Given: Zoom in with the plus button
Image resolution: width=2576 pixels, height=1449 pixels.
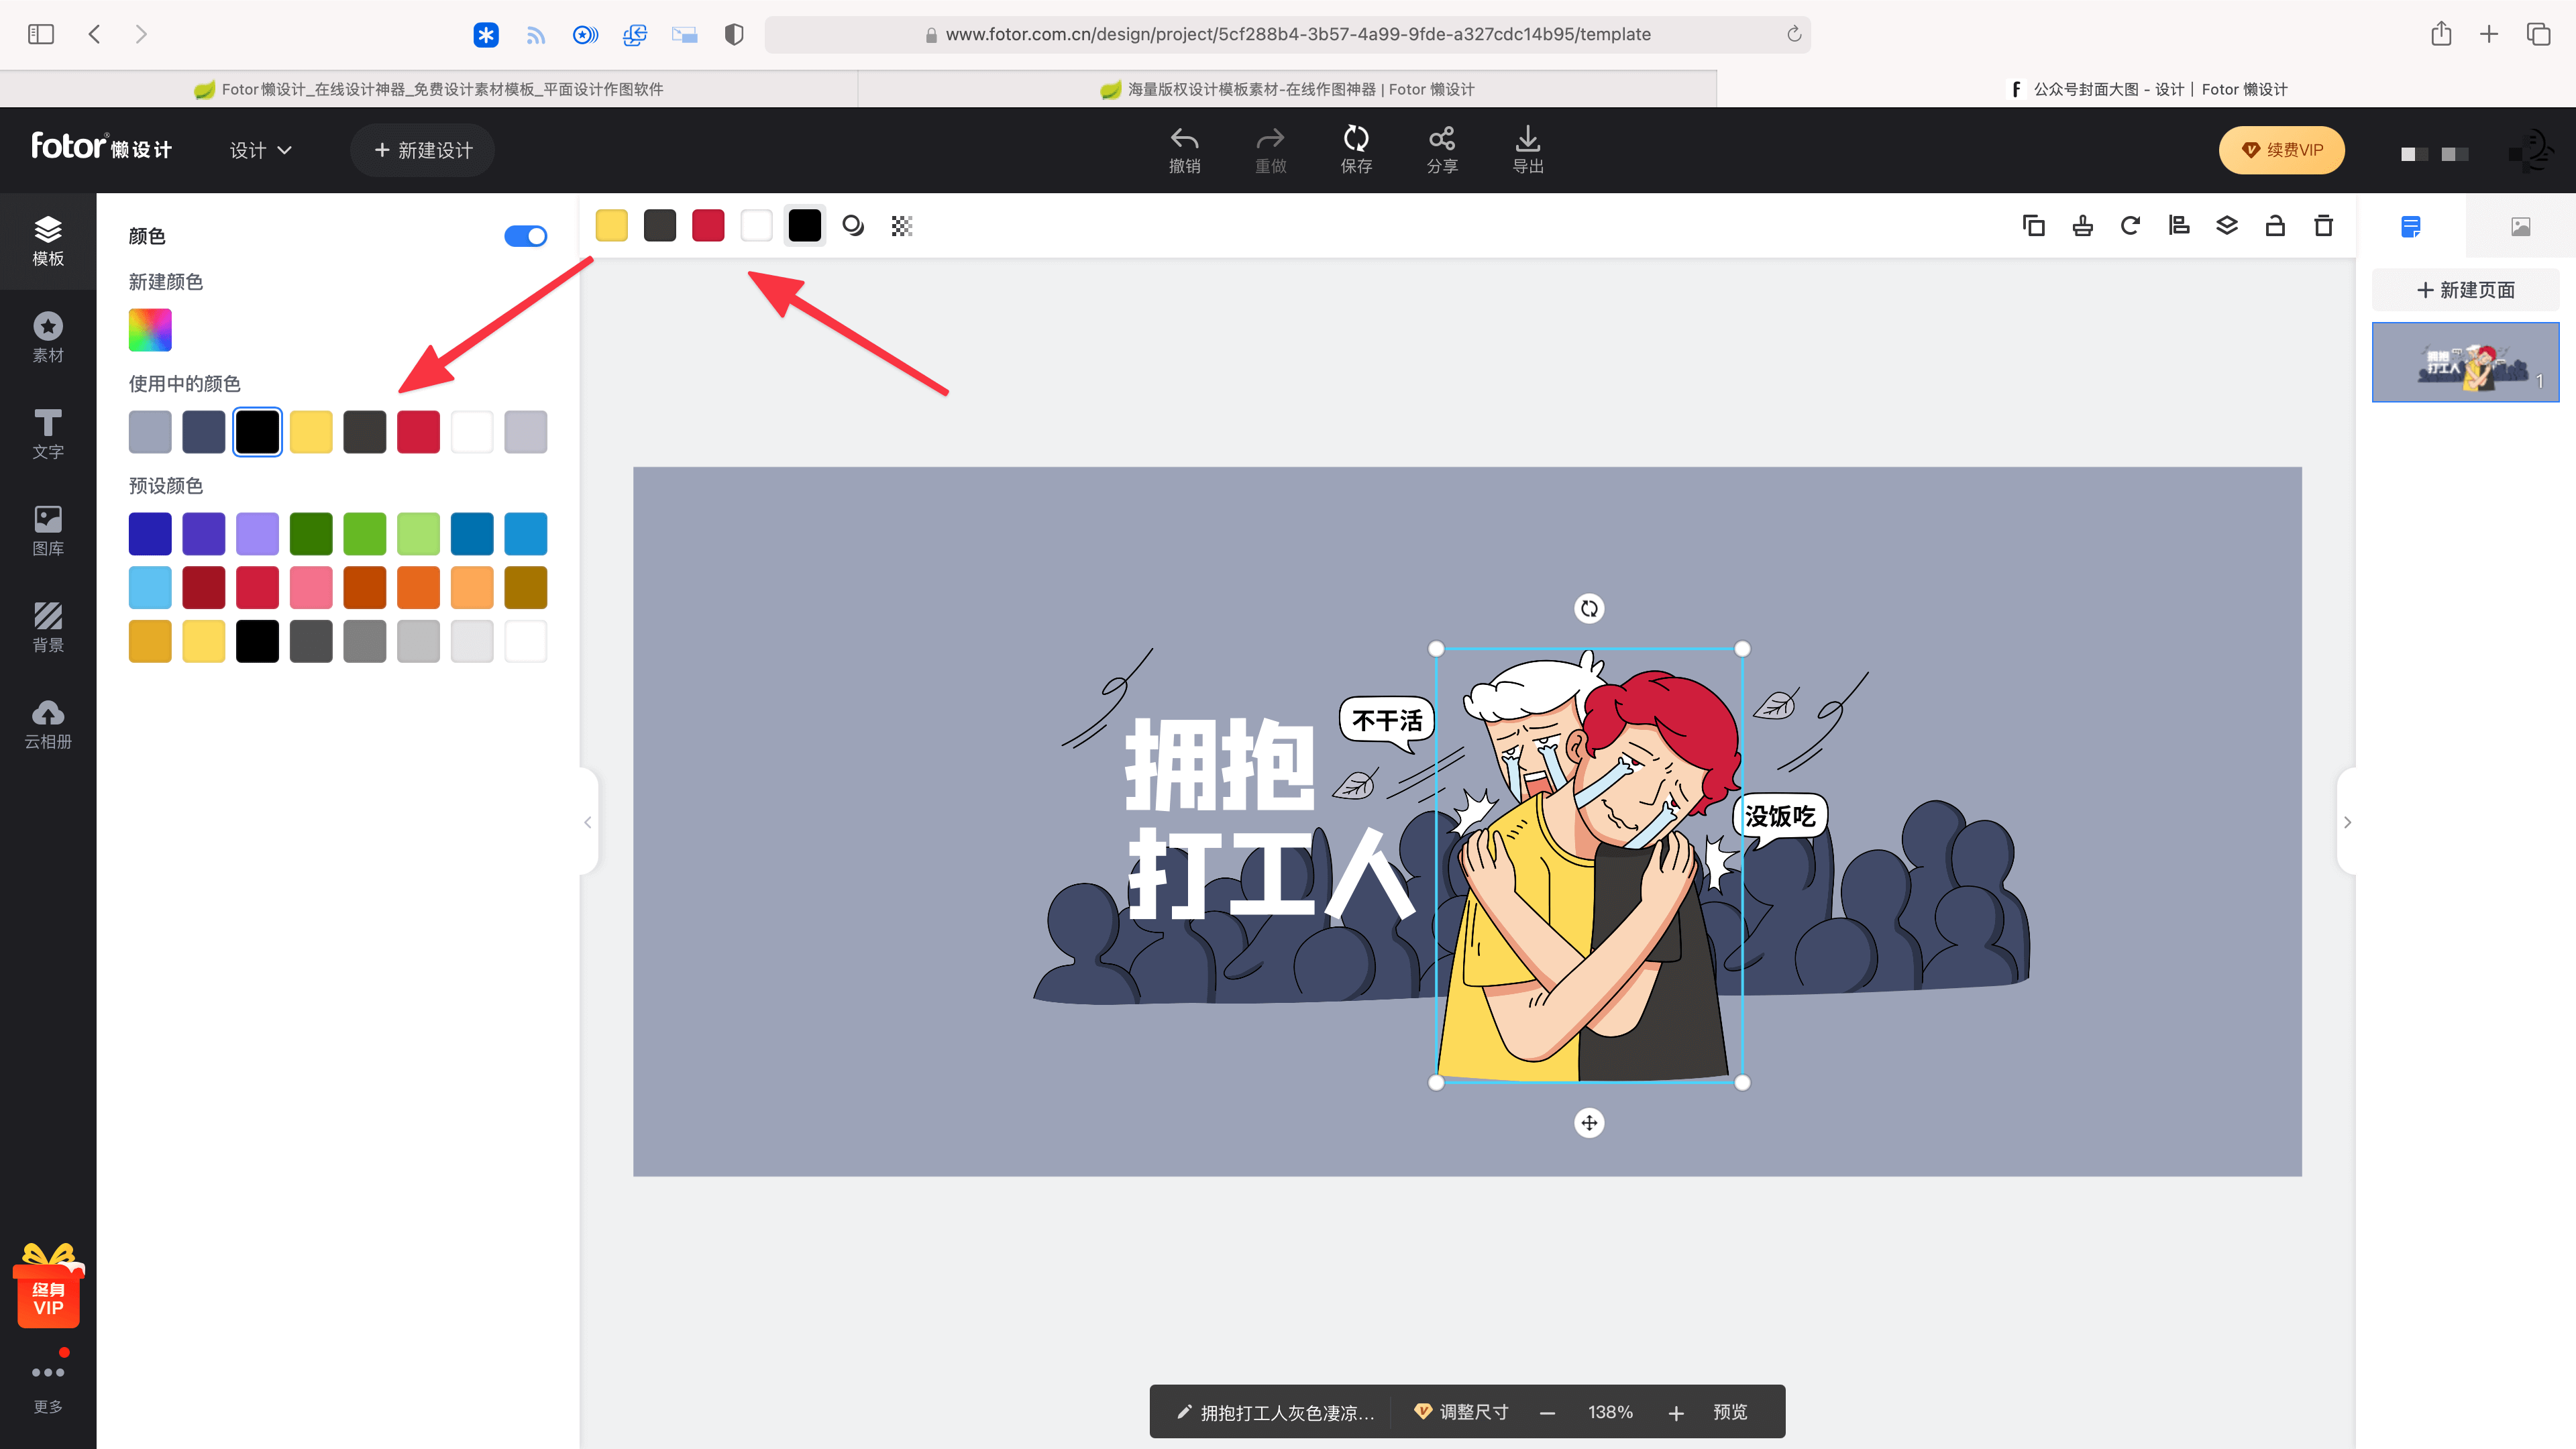Looking at the screenshot, I should point(1676,1412).
